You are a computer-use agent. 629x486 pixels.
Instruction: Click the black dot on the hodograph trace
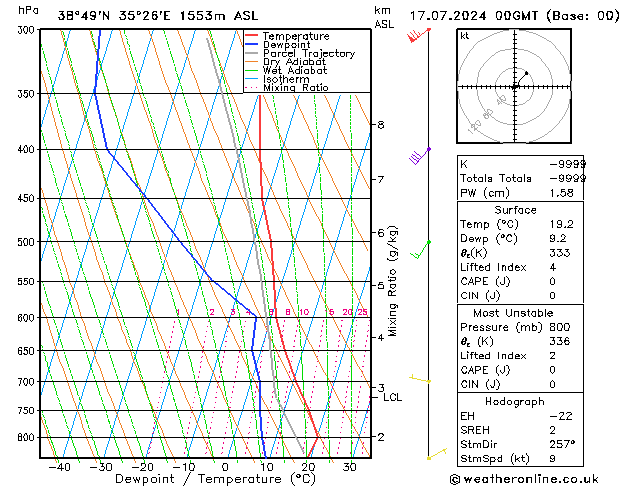tap(526, 73)
